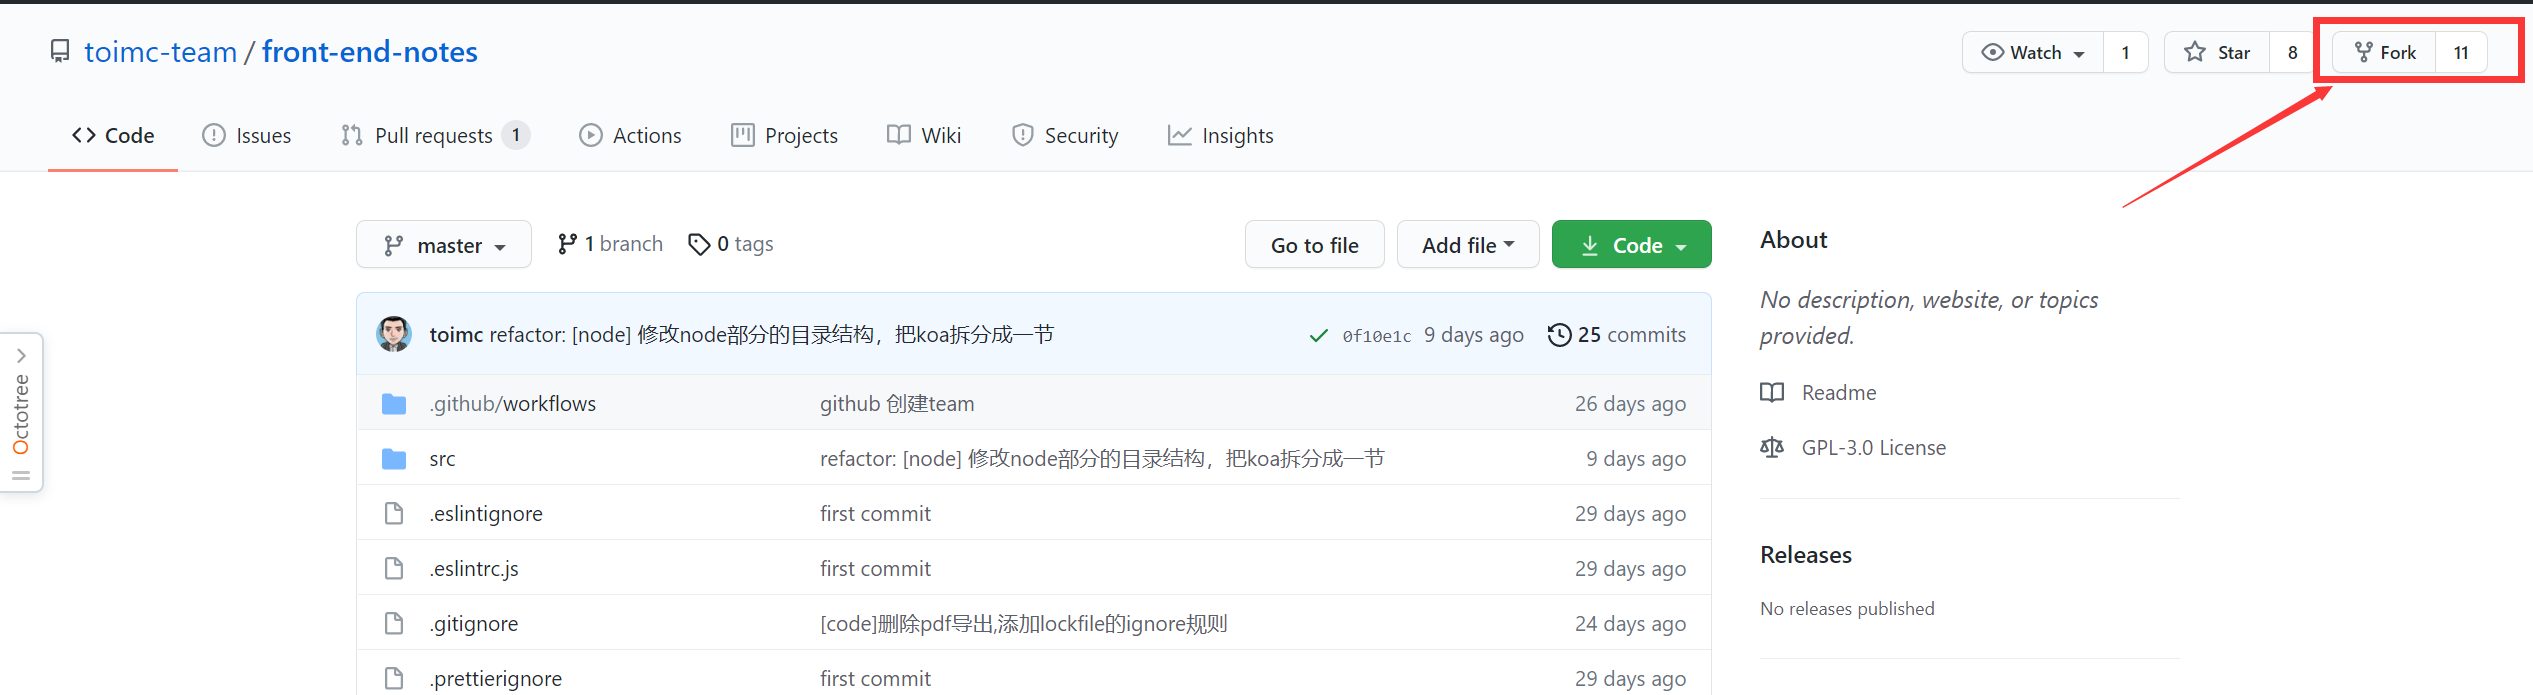Click the file icon for .prettierignore
2533x695 pixels.
(394, 679)
